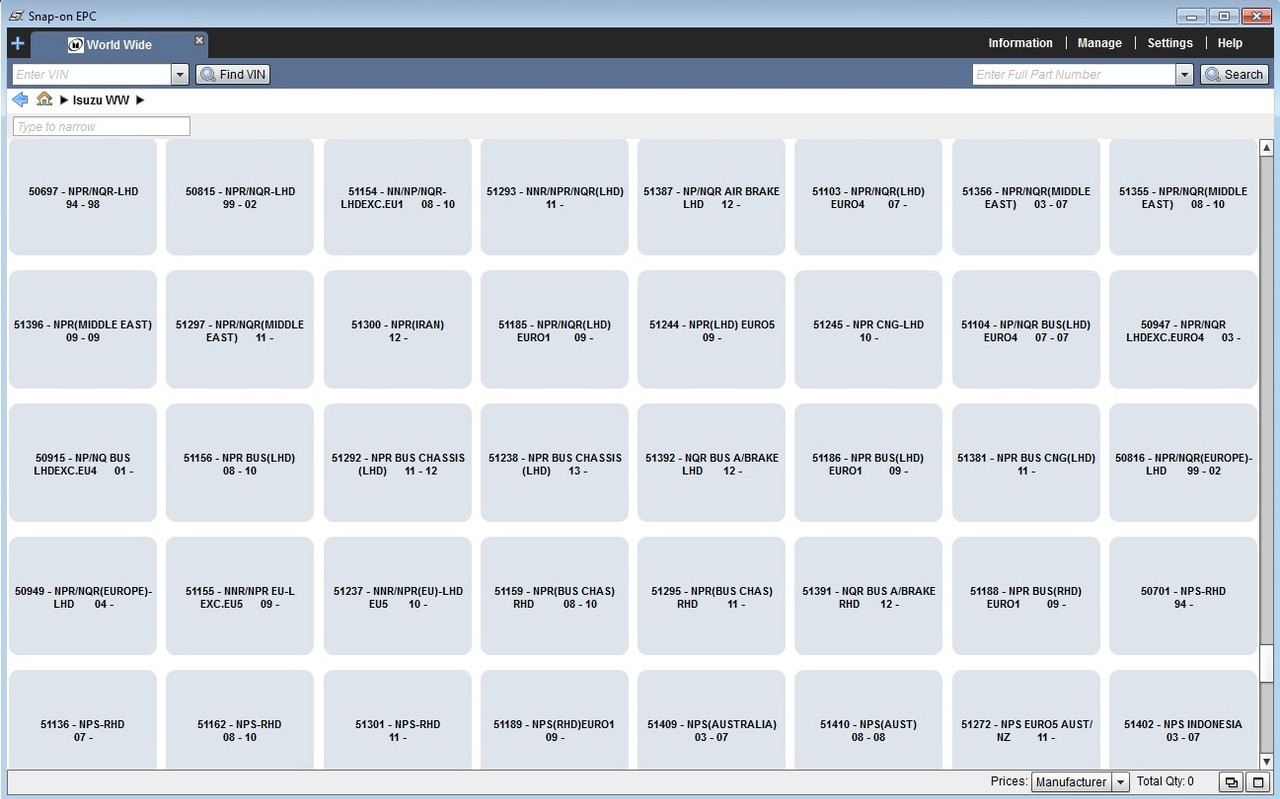Select 50701 NPS-RHD 94- catalog

[x=1183, y=596]
